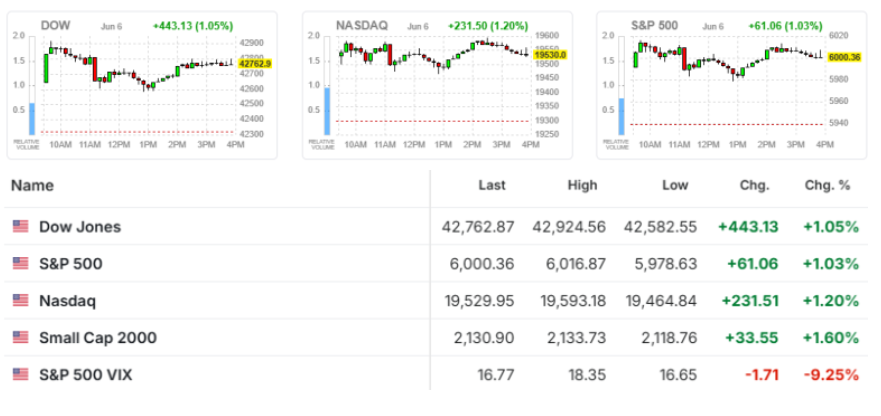Click VIX high value 18.35
The width and height of the screenshot is (881, 416).
pyautogui.click(x=589, y=375)
